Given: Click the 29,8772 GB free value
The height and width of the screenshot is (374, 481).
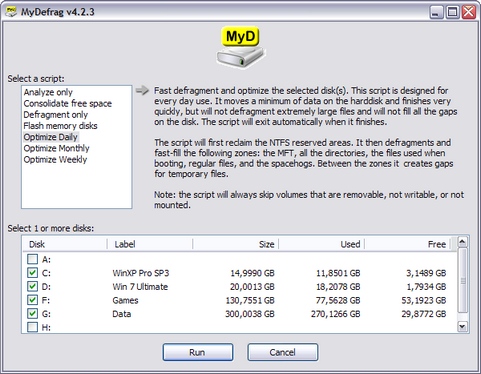Looking at the screenshot, I should pyautogui.click(x=424, y=314).
